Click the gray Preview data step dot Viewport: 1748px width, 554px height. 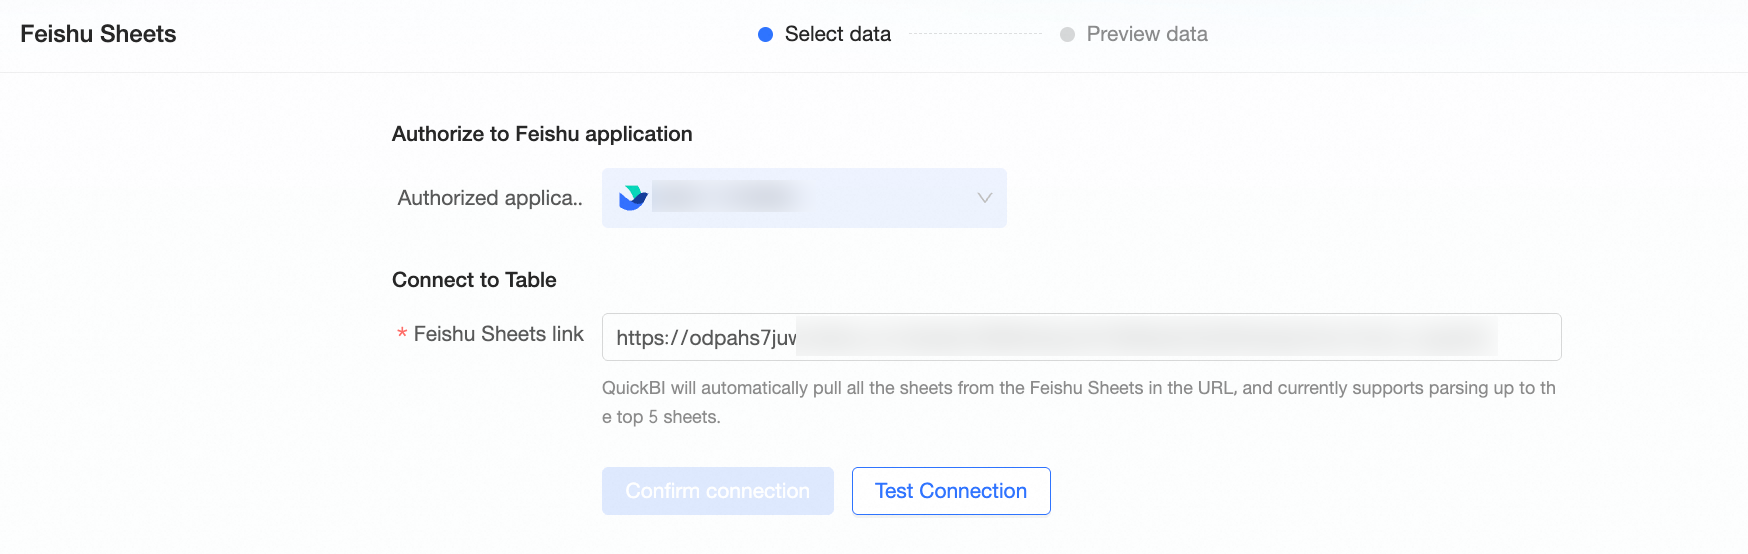pos(1067,34)
